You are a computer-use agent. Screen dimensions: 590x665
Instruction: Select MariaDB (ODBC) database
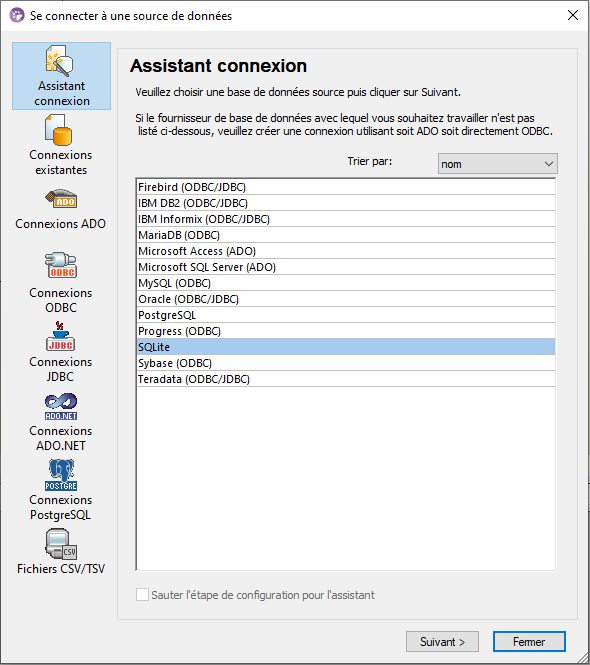[x=346, y=235]
